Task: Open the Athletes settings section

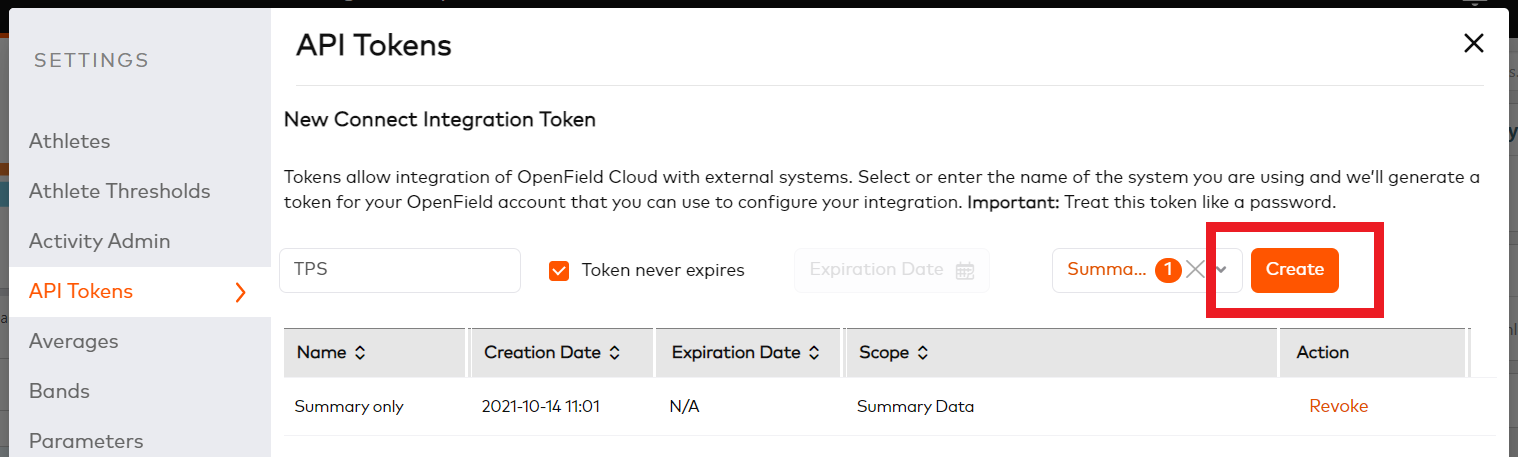Action: pyautogui.click(x=69, y=141)
